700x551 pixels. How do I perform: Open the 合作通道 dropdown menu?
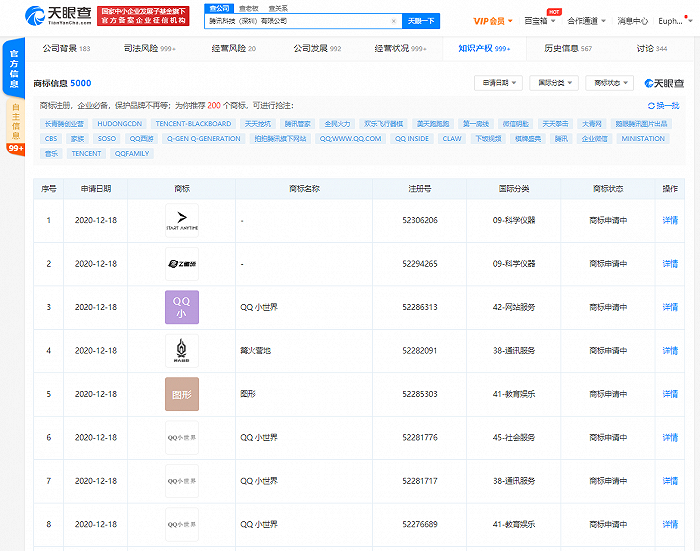click(x=586, y=21)
